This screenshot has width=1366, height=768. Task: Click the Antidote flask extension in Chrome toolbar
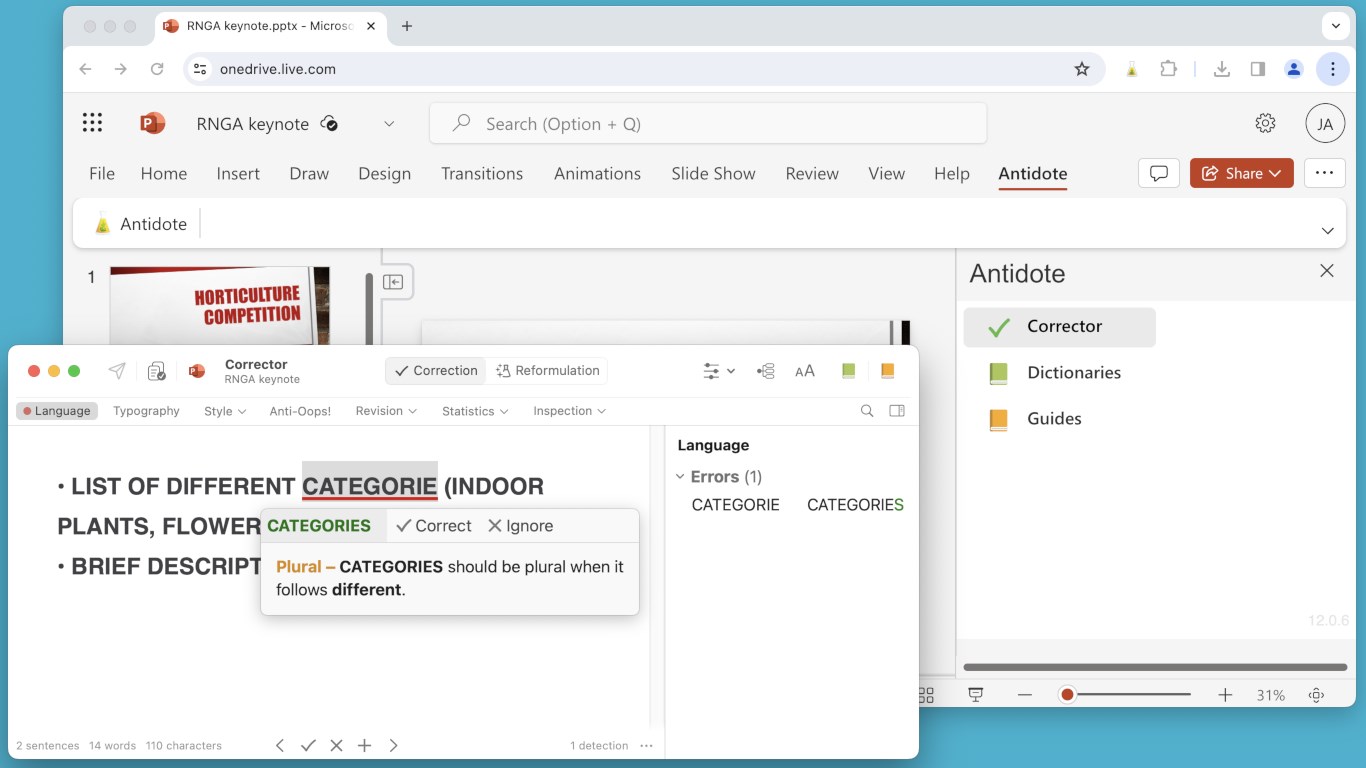1131,69
